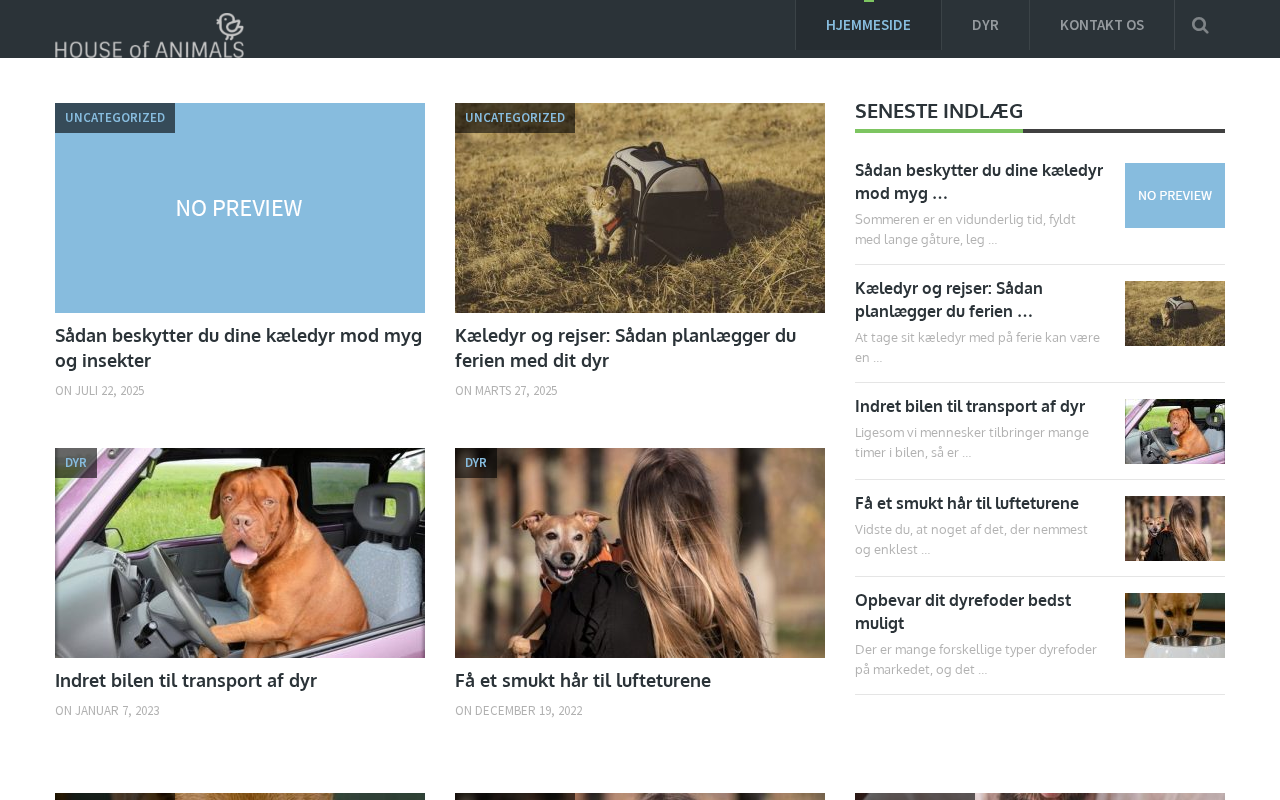
Task: Go to the Hjemmeside menu item
Action: click(868, 25)
